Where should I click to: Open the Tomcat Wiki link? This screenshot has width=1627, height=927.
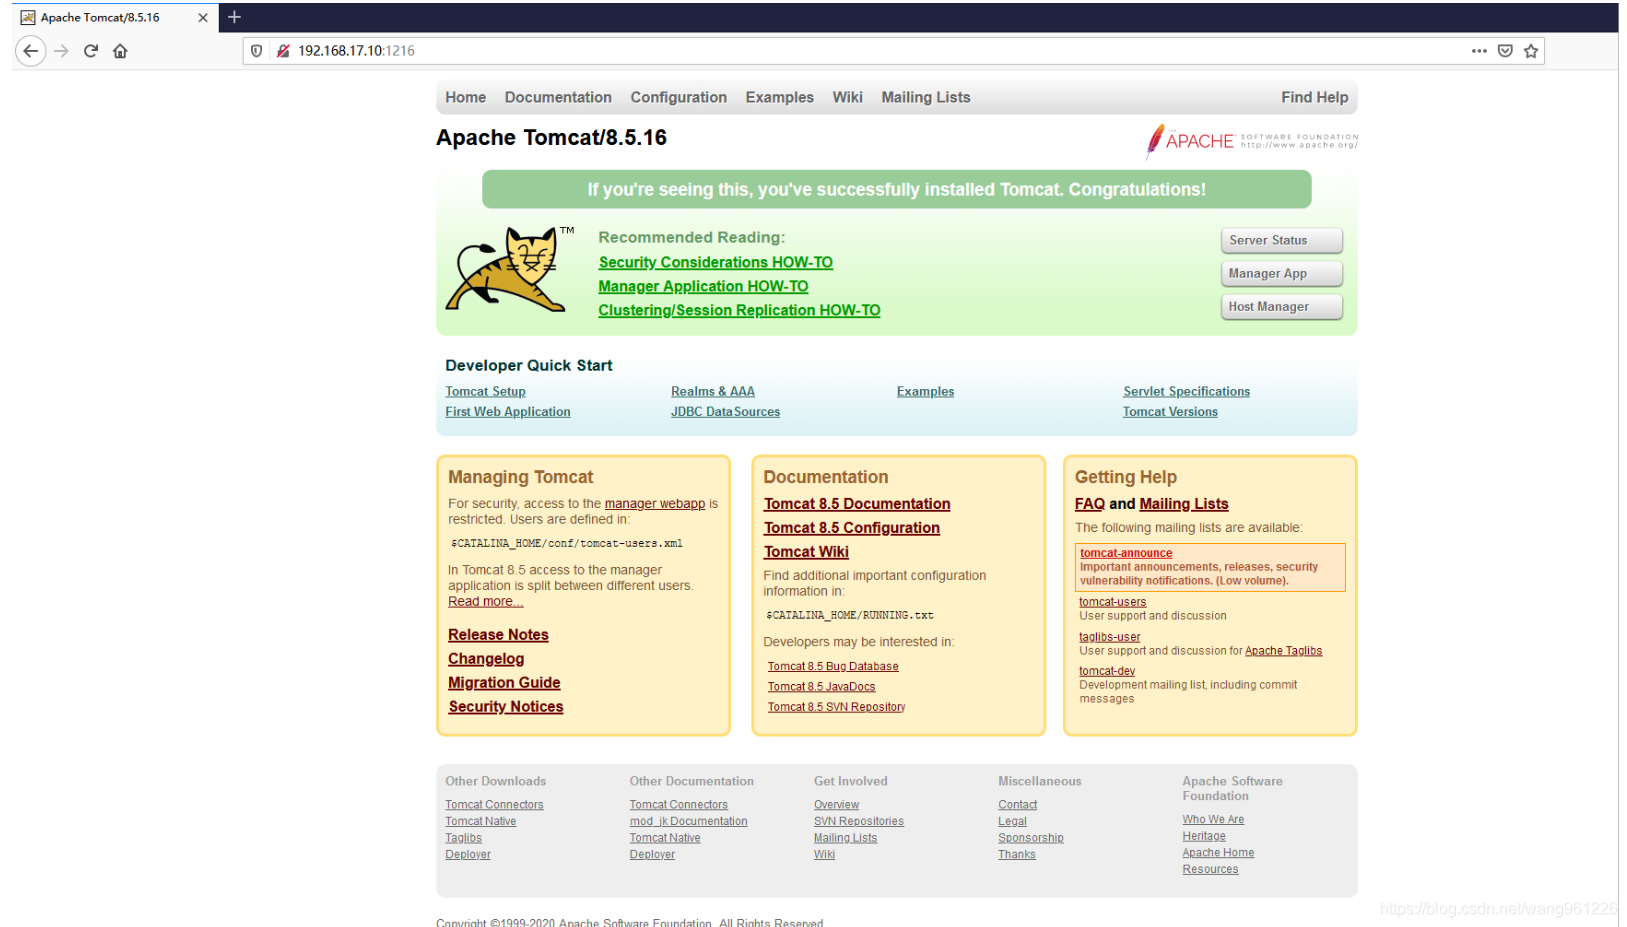(x=806, y=552)
